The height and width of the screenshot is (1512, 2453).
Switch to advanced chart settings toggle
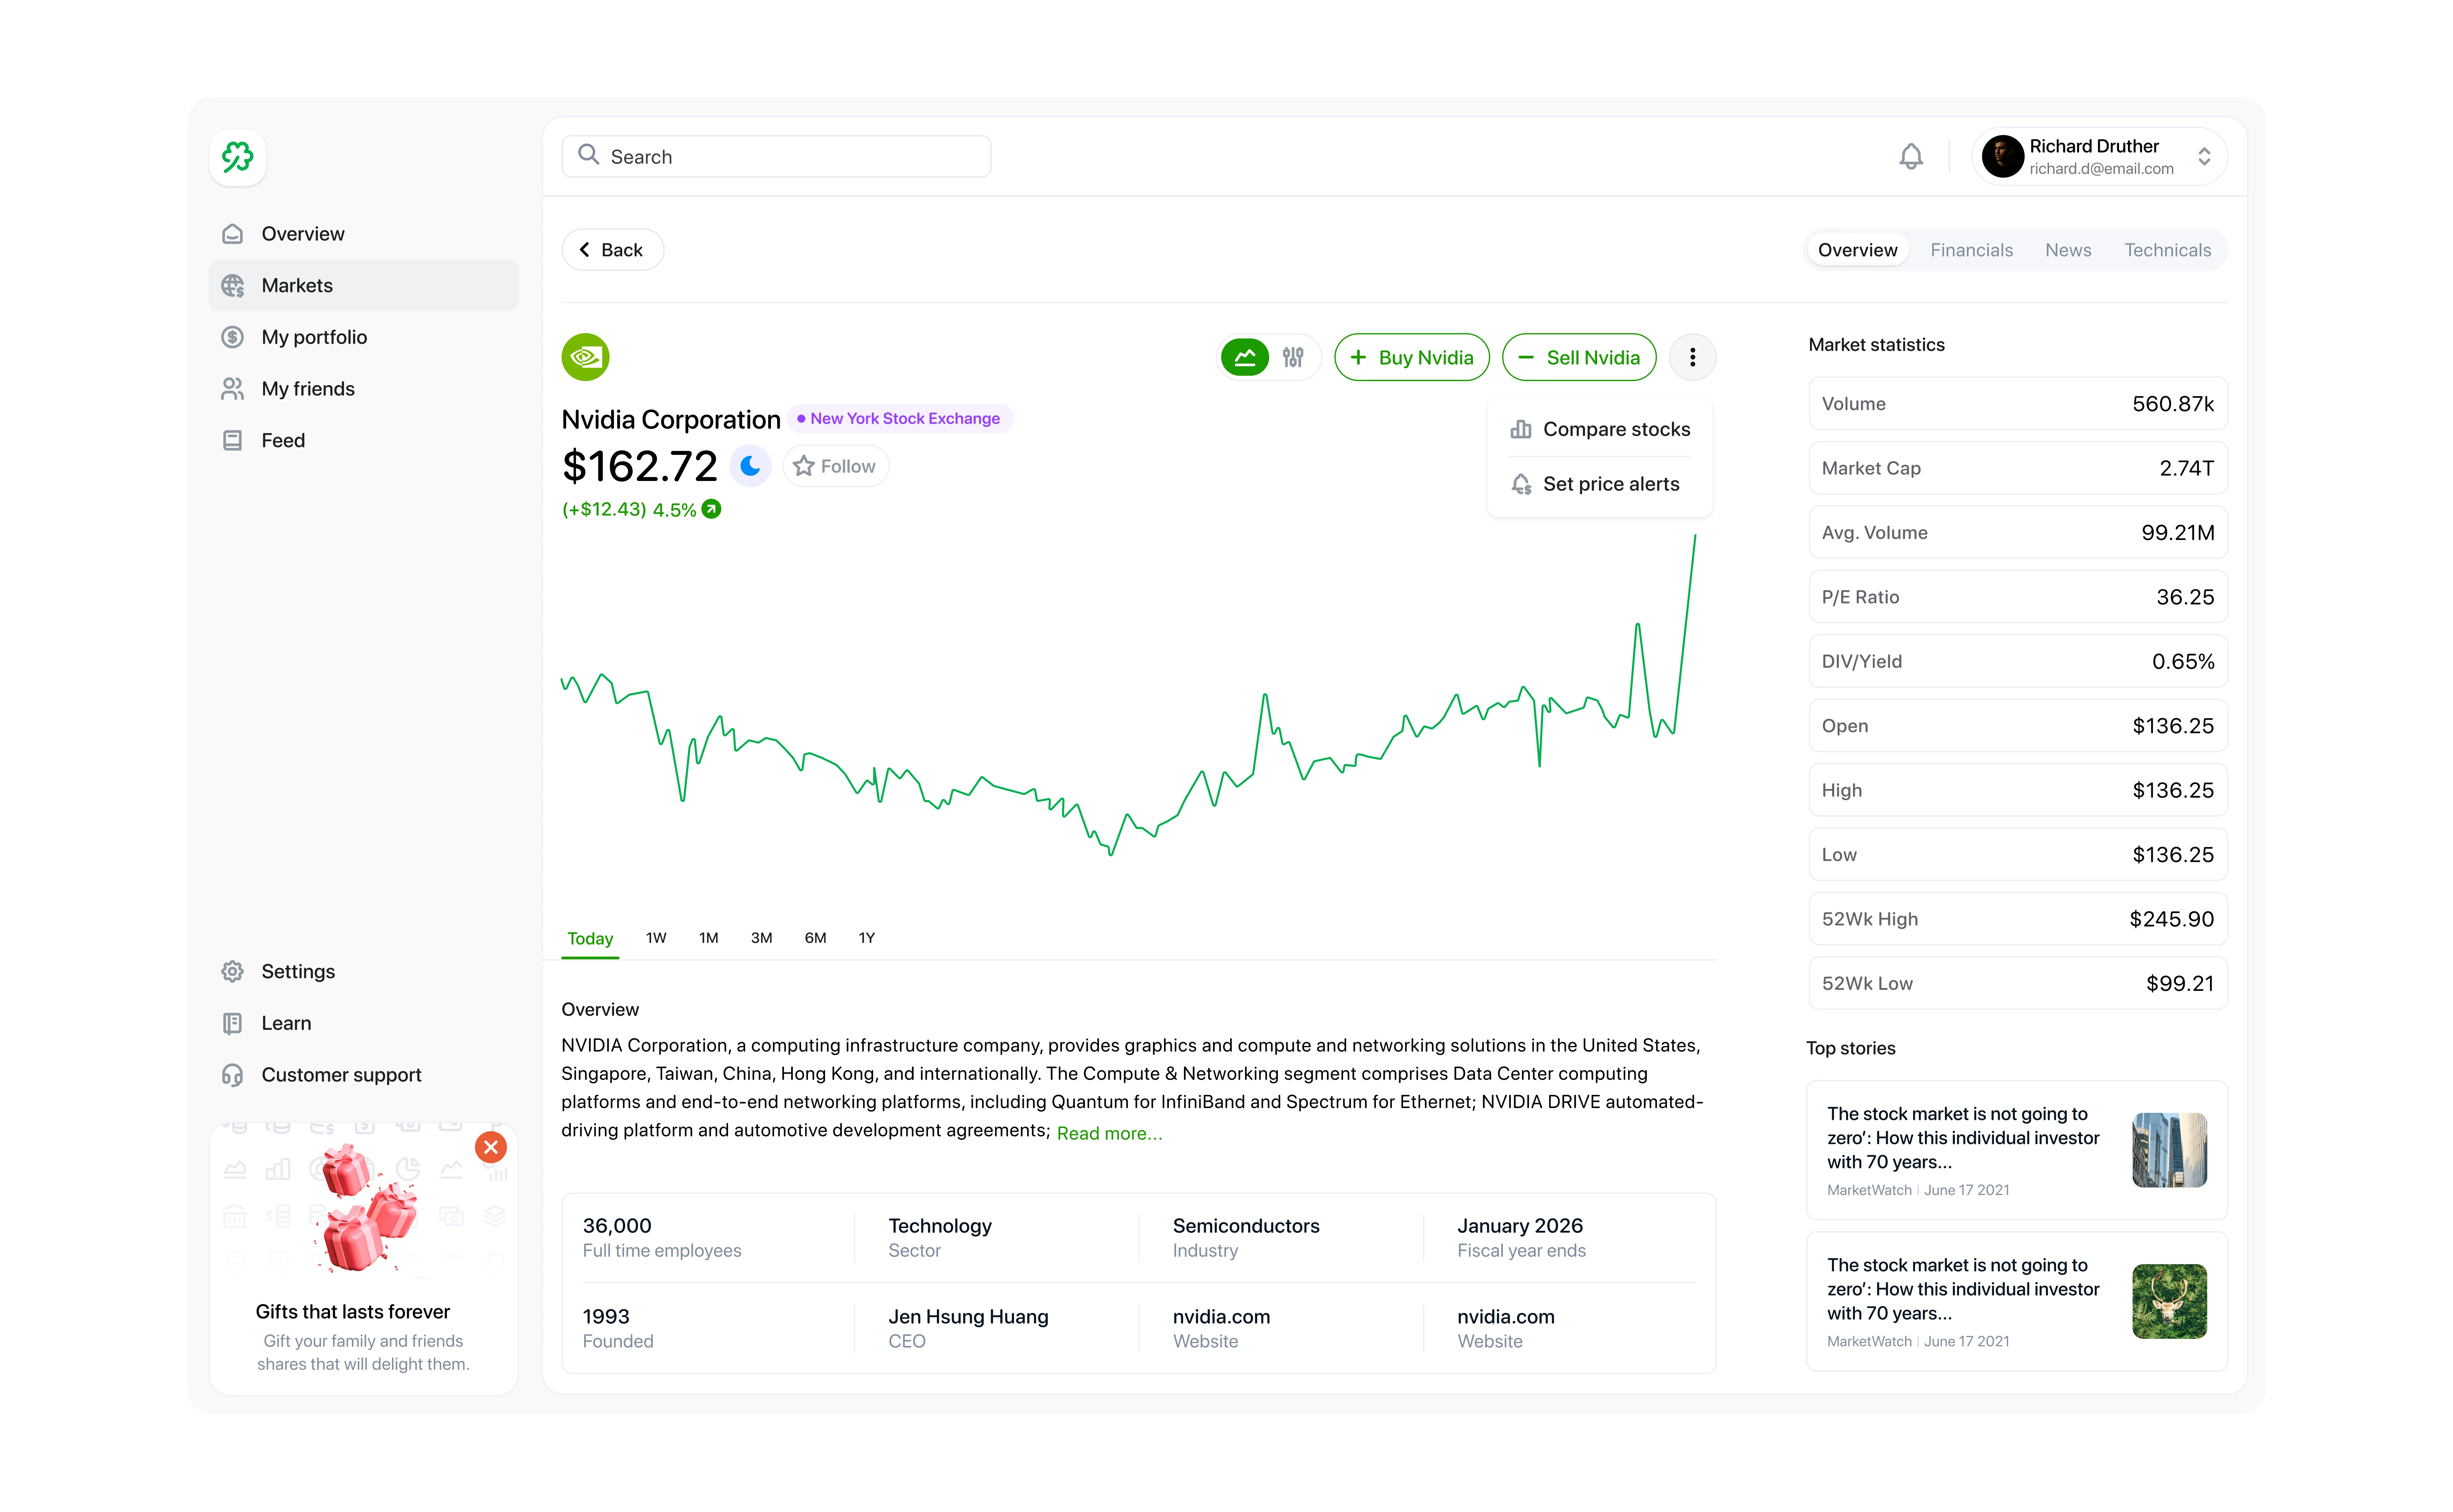[x=1293, y=357]
